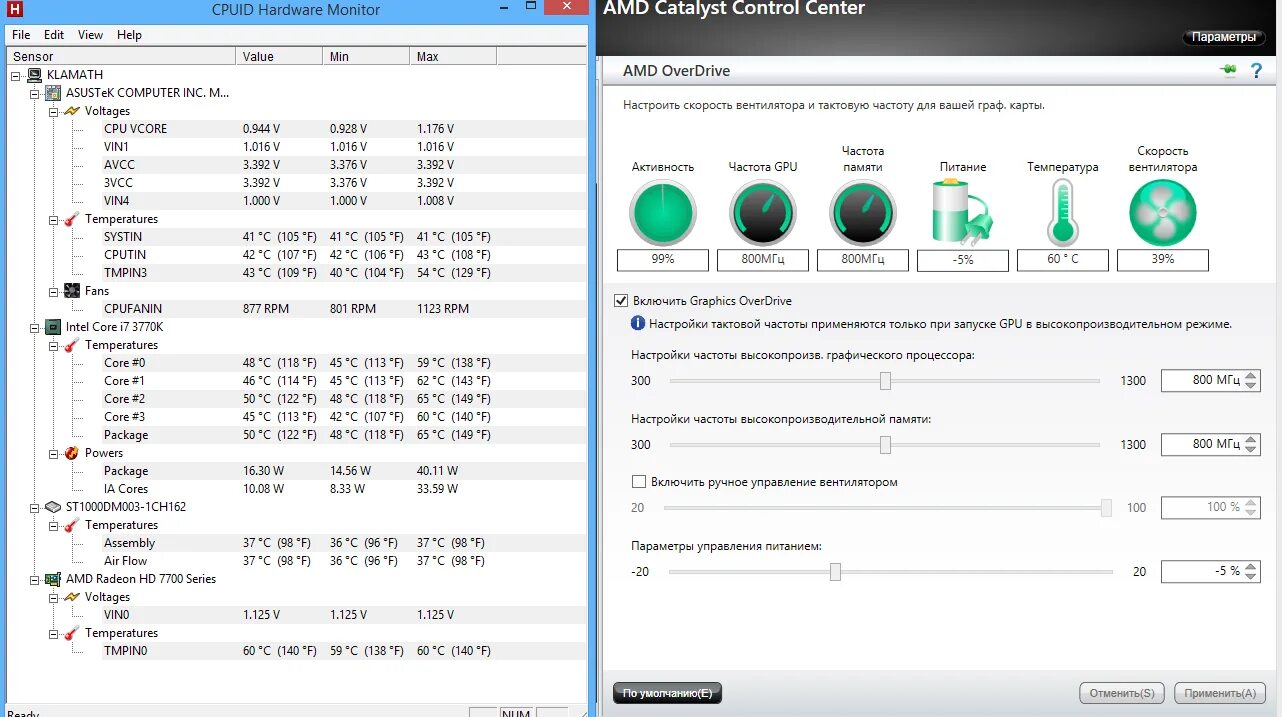
Task: Click the memory clock frequency slider handle
Action: (885, 444)
